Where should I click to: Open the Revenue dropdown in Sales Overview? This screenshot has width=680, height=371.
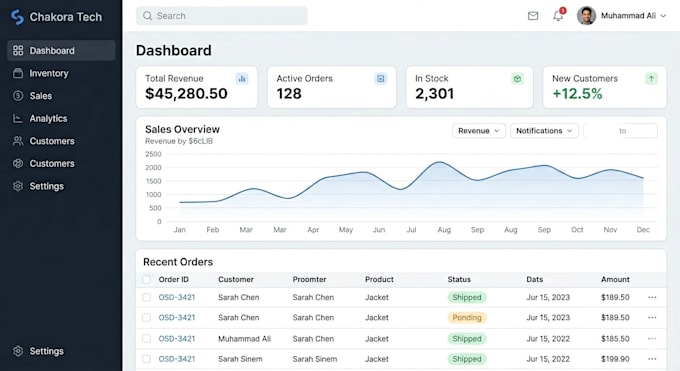pyautogui.click(x=479, y=131)
